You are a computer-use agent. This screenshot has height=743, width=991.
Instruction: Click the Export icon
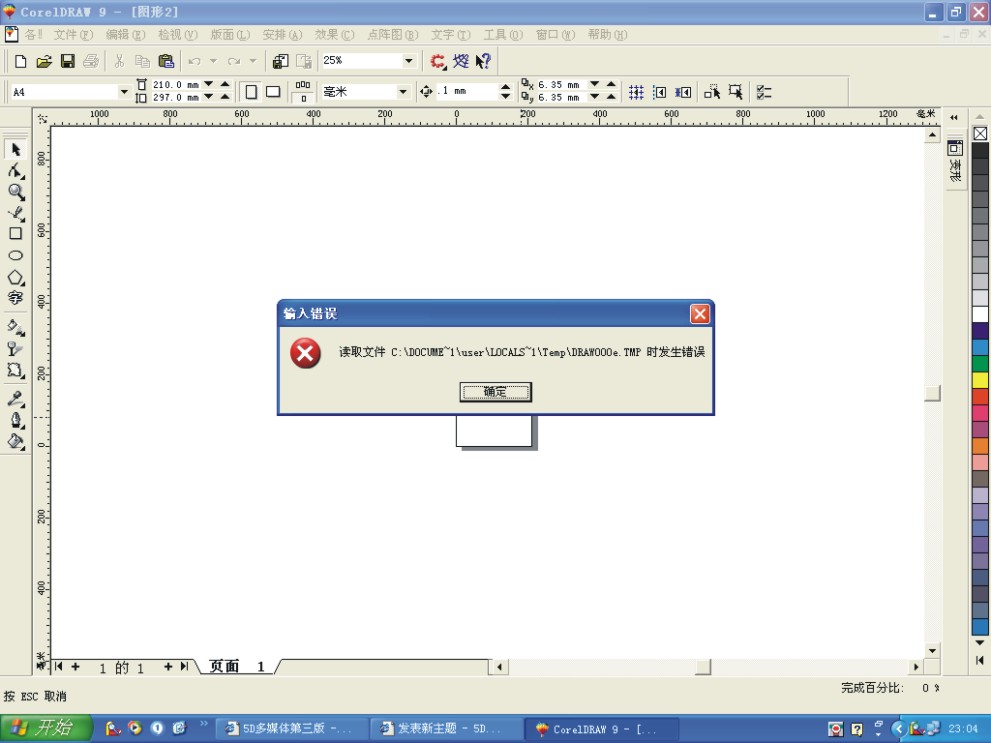click(304, 61)
